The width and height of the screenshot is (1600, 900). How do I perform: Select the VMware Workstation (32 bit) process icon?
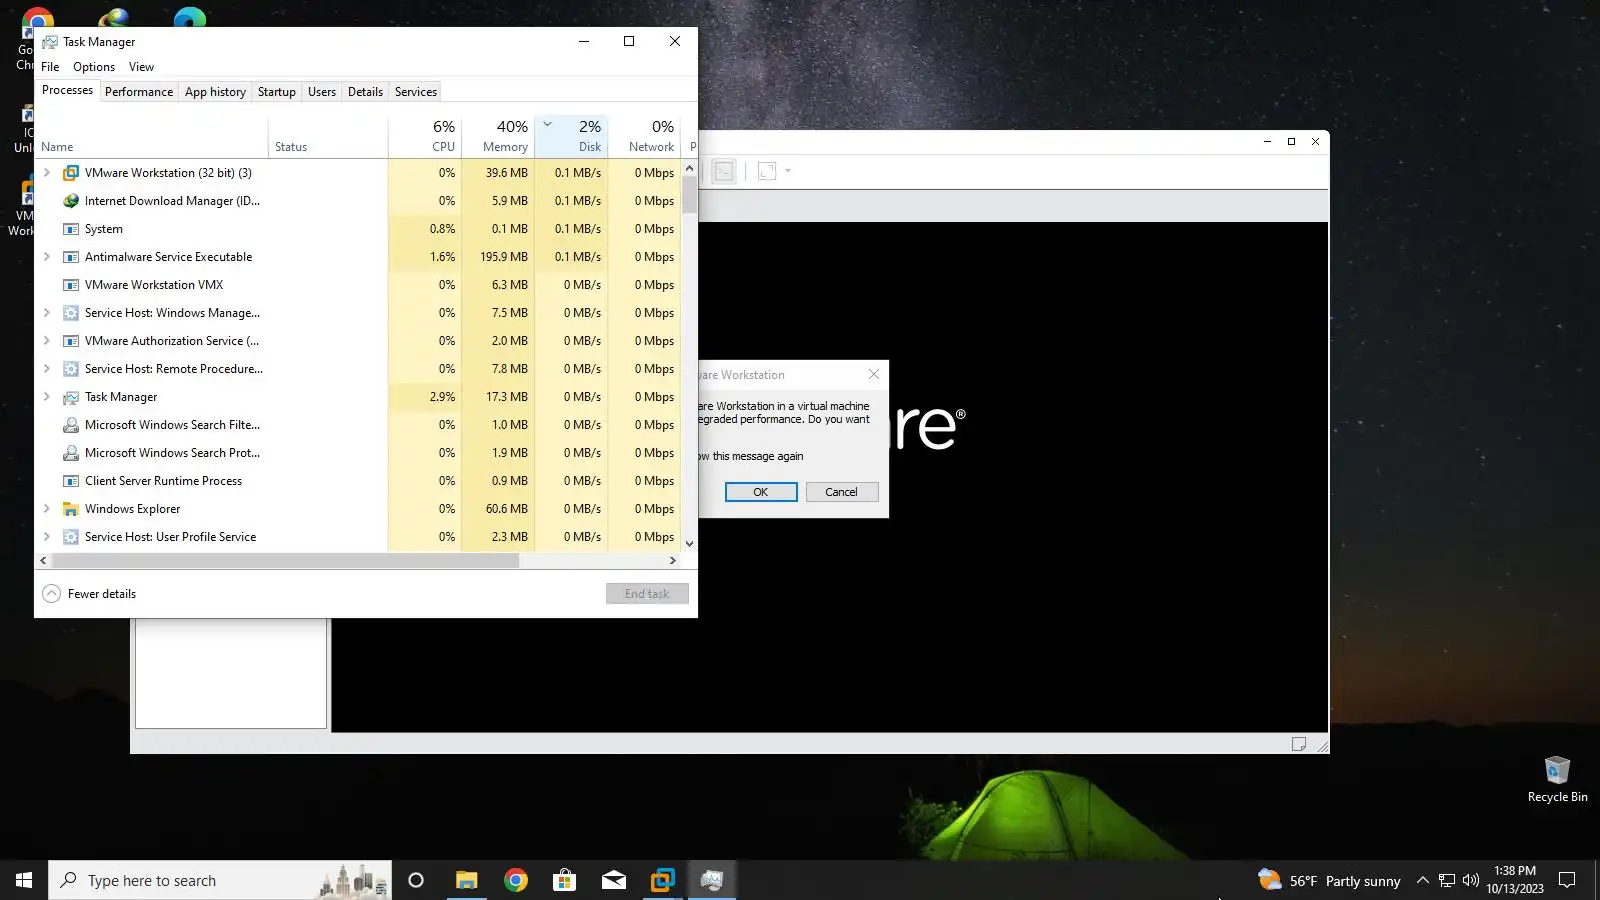[x=71, y=173]
